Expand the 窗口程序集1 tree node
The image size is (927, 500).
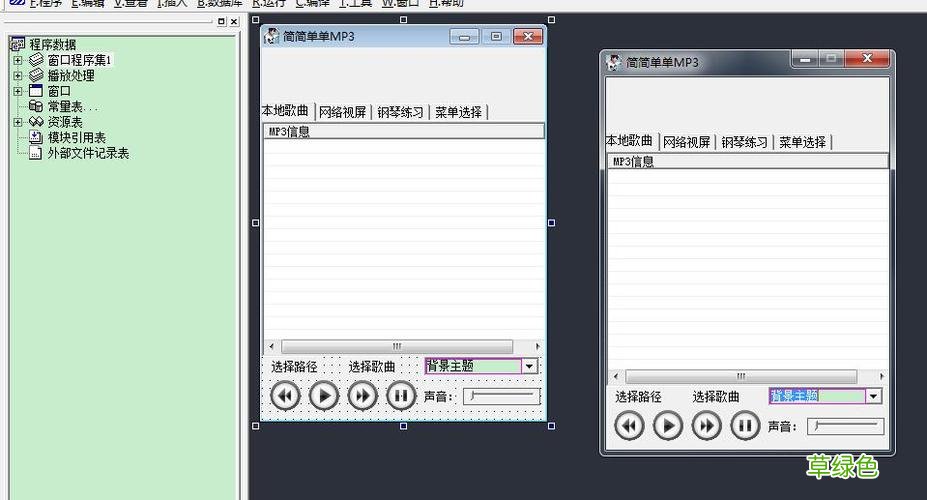[x=18, y=60]
